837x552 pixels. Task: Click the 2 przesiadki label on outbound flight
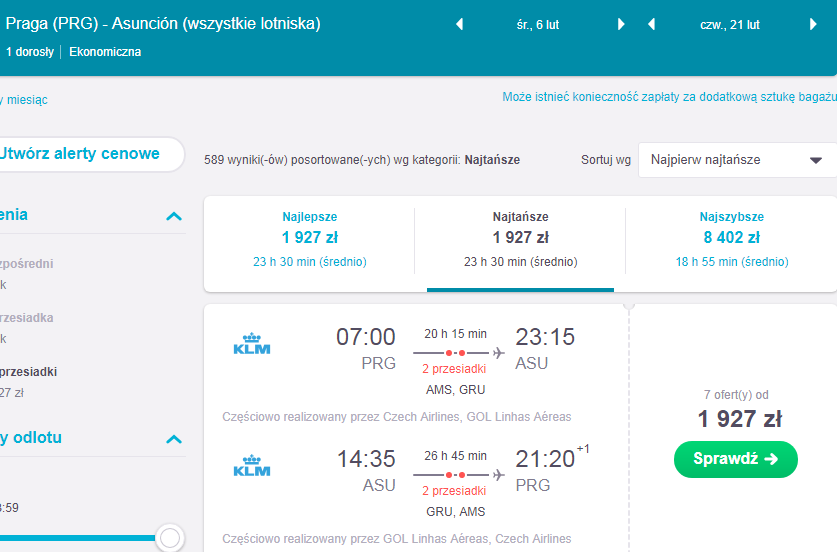click(454, 369)
